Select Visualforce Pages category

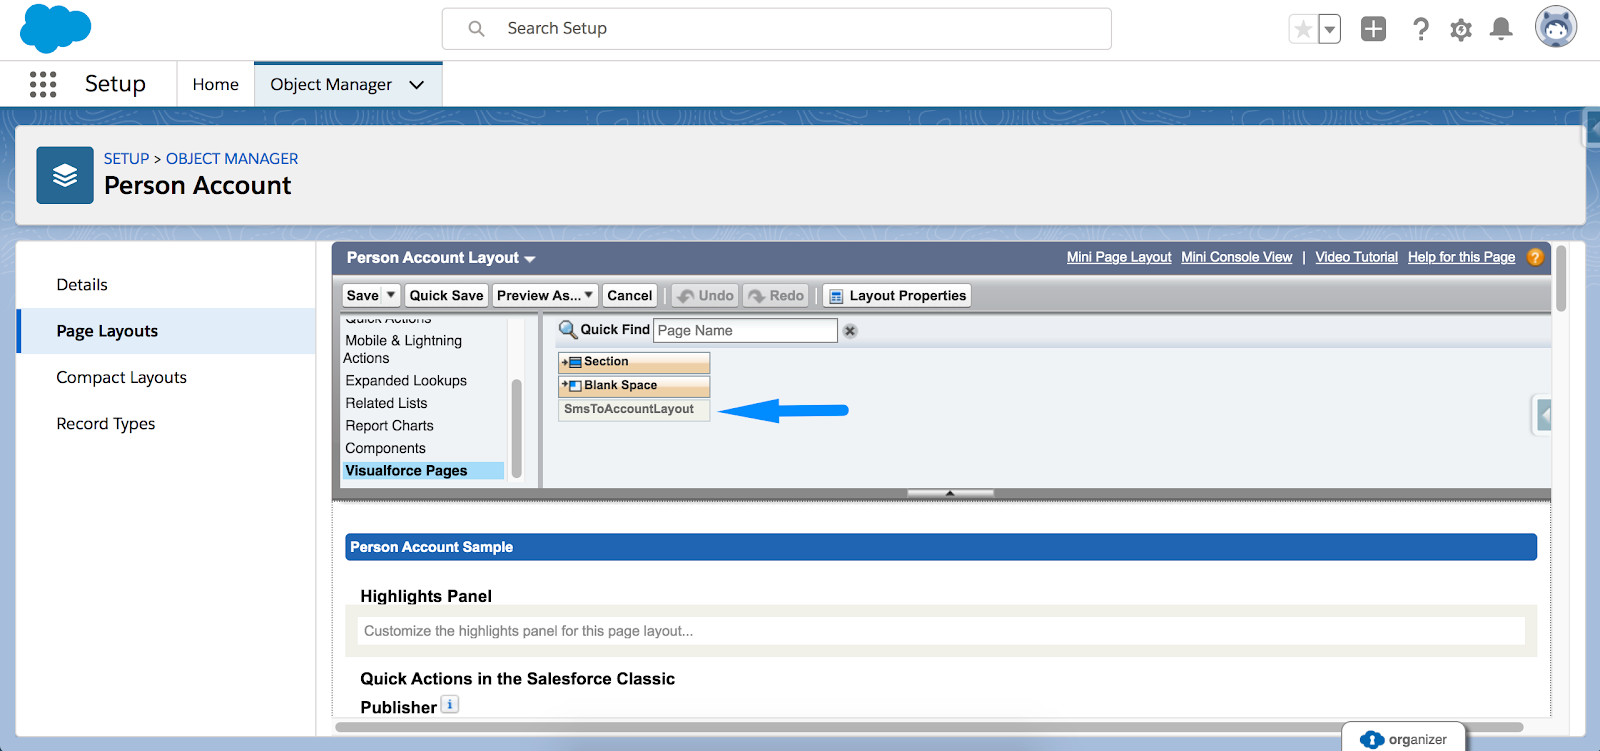click(x=423, y=471)
